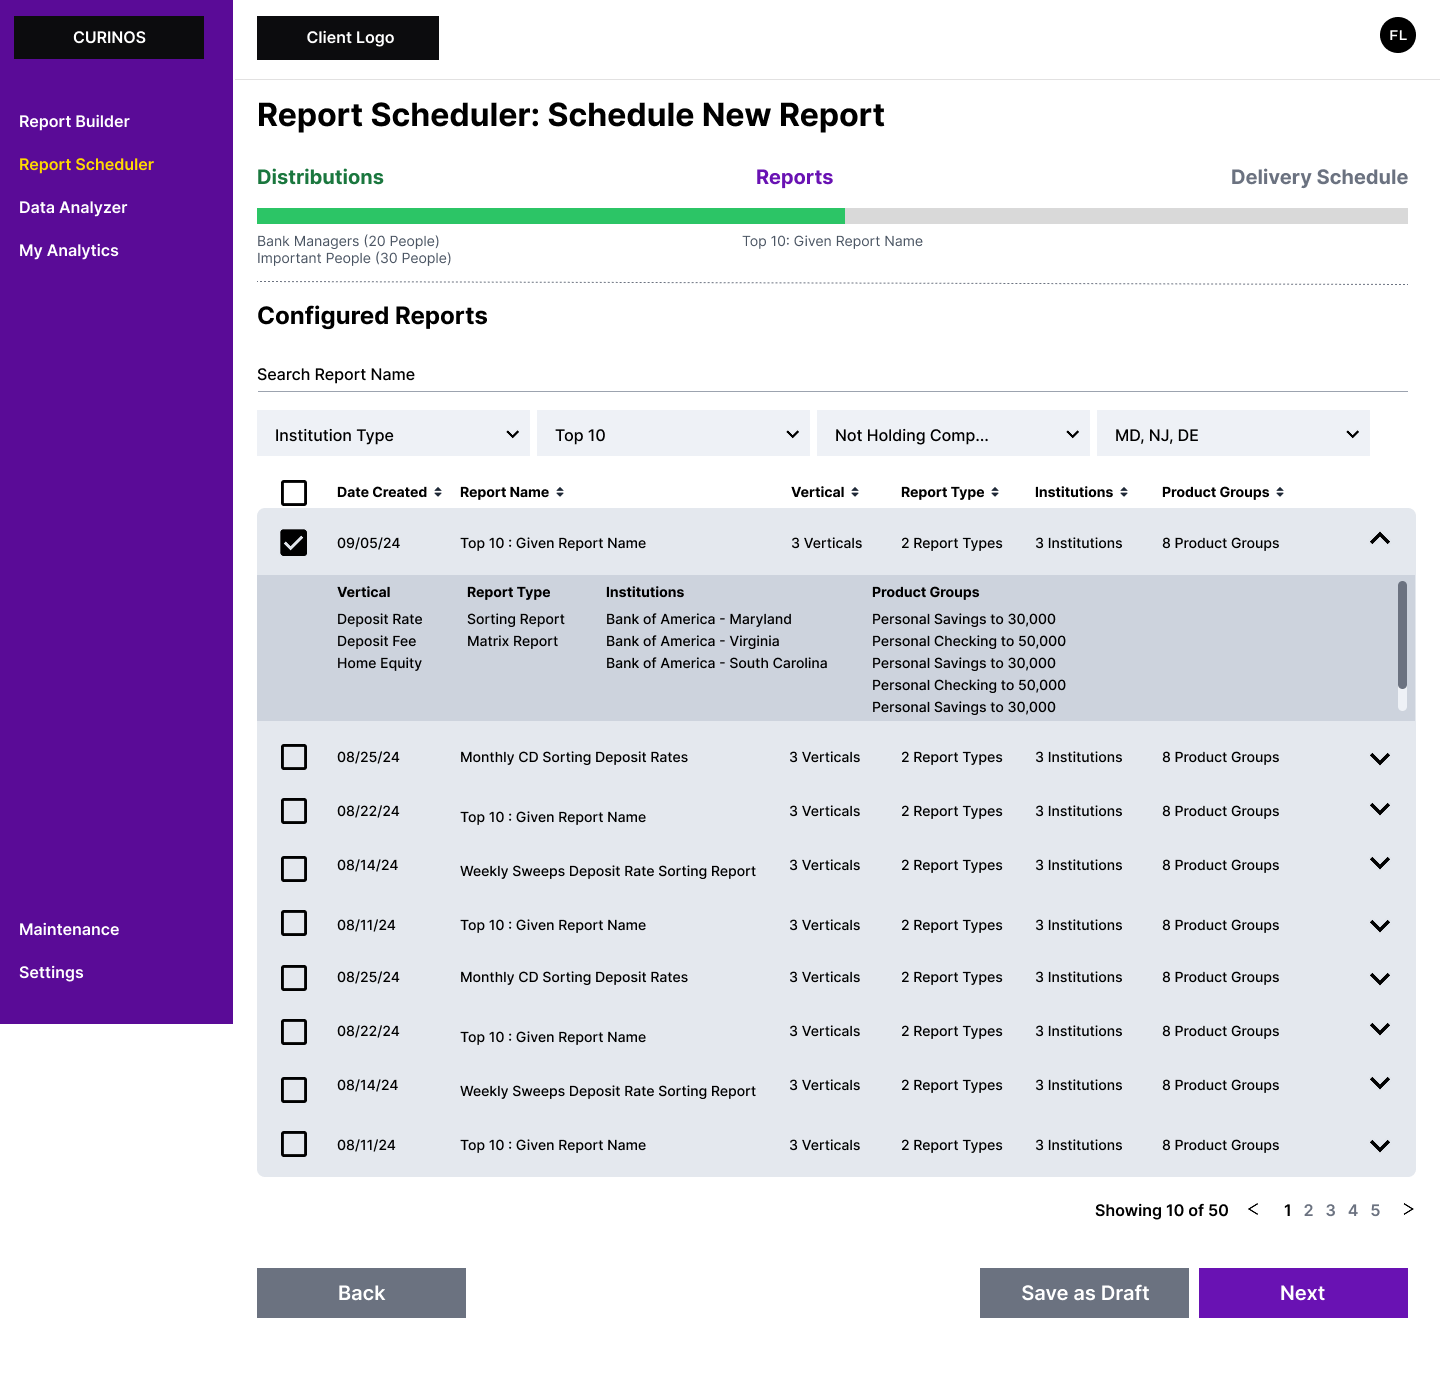Uncheck the 09/05/24 report checkbox

coord(294,543)
